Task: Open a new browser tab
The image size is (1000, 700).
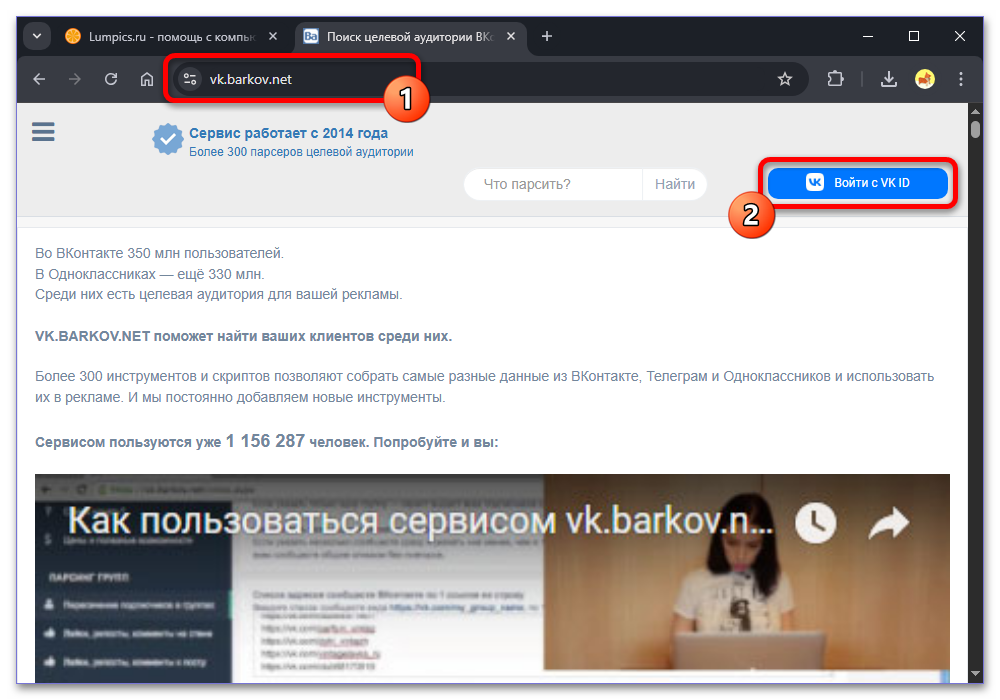Action: point(547,36)
